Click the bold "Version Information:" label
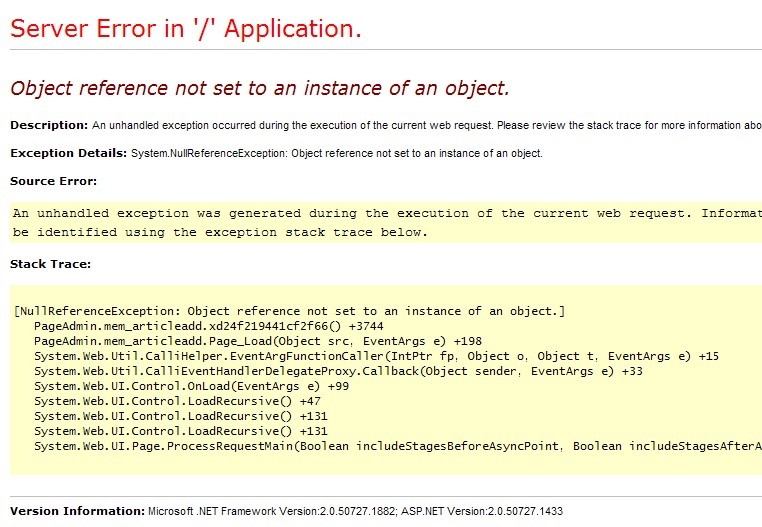Viewport: 762px width, 527px height. point(76,511)
